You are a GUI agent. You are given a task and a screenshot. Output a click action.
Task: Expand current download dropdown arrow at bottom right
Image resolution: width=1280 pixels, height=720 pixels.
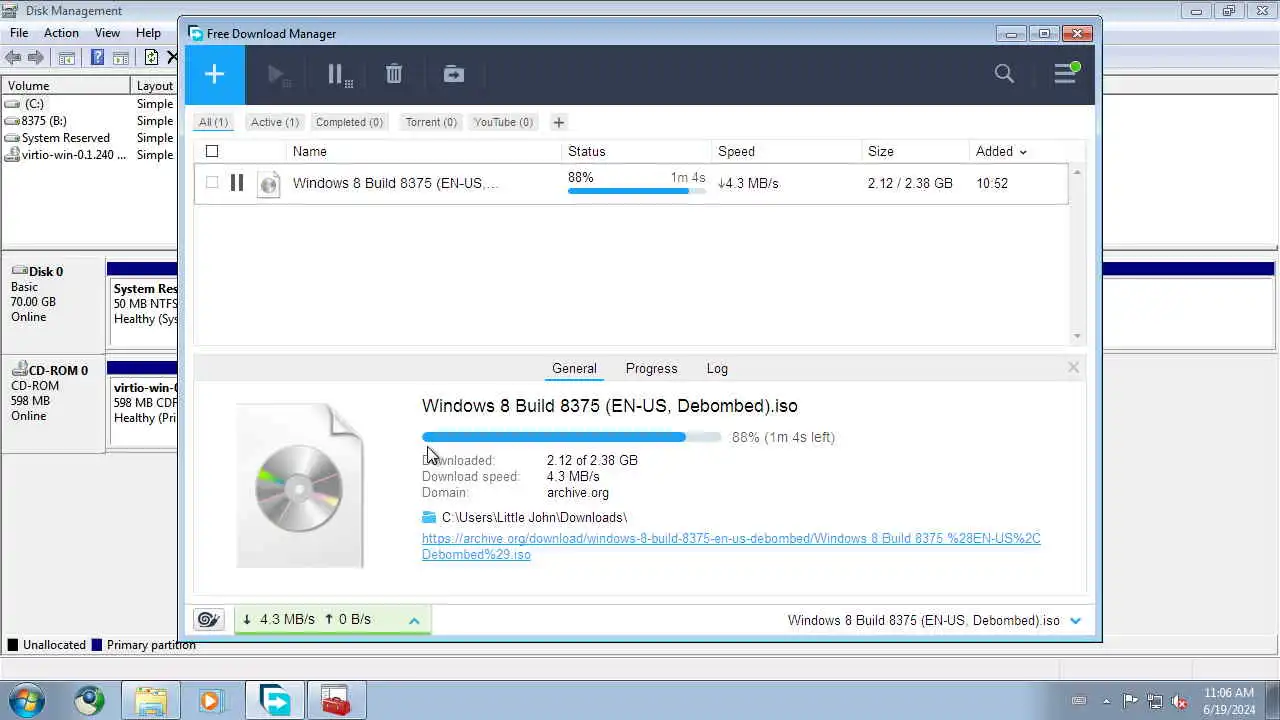tap(1076, 620)
